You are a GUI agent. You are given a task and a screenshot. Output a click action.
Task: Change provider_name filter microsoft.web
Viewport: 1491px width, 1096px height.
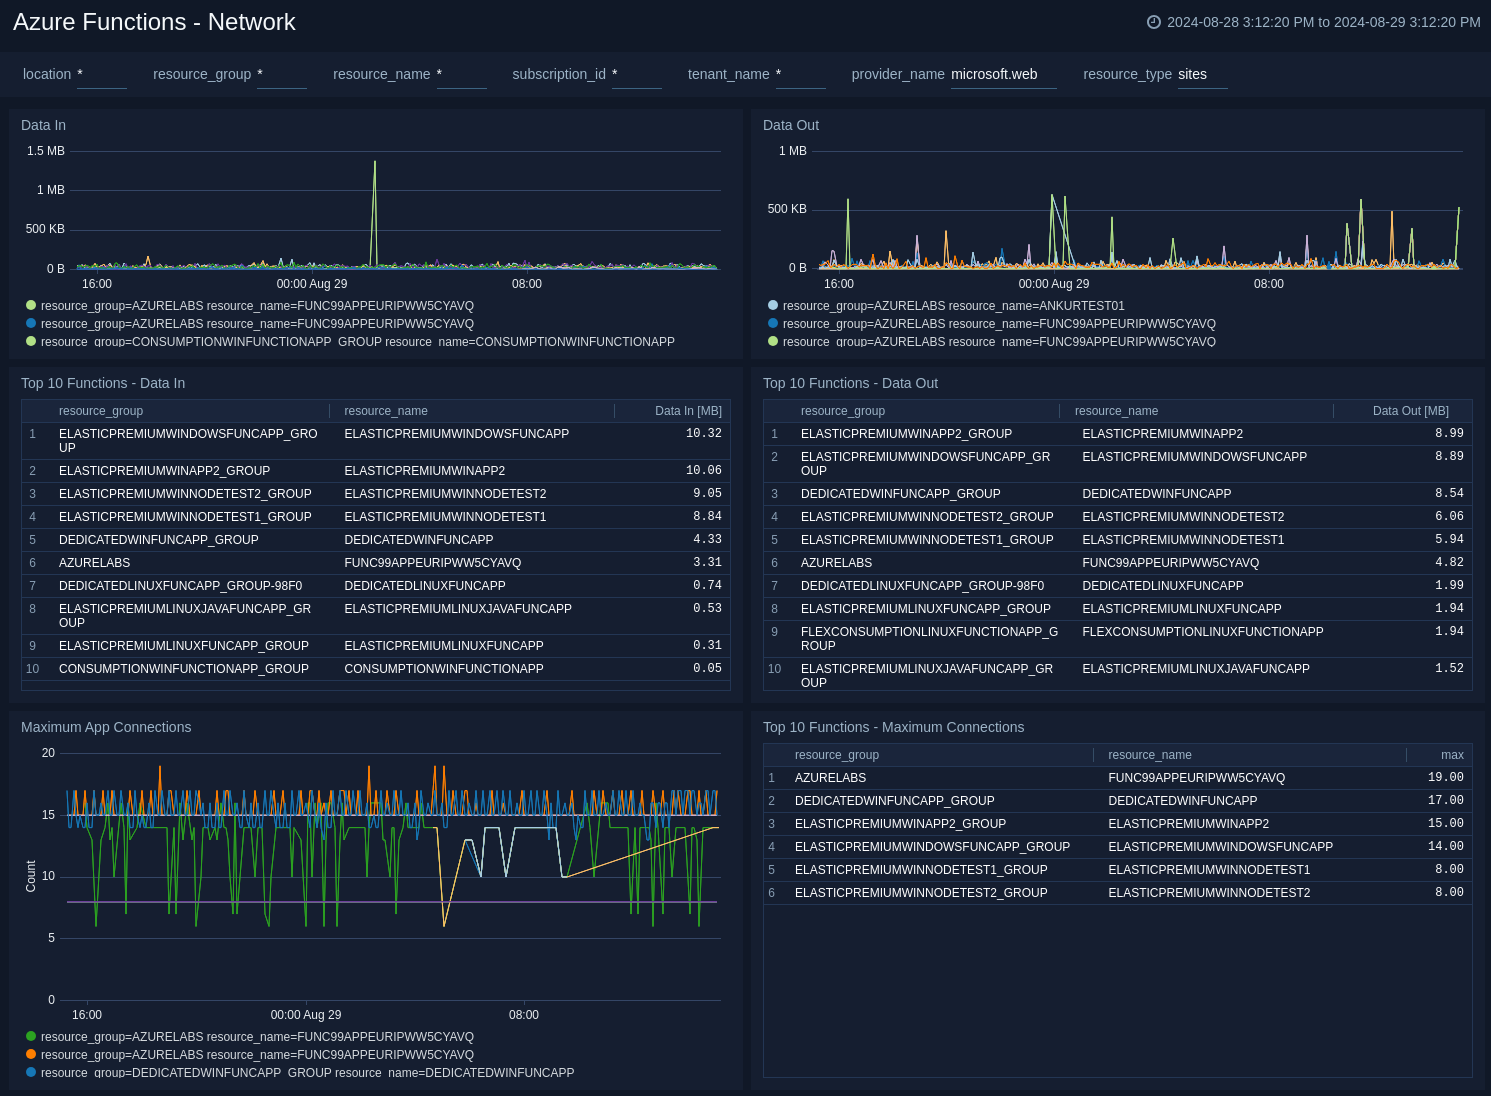(1004, 75)
